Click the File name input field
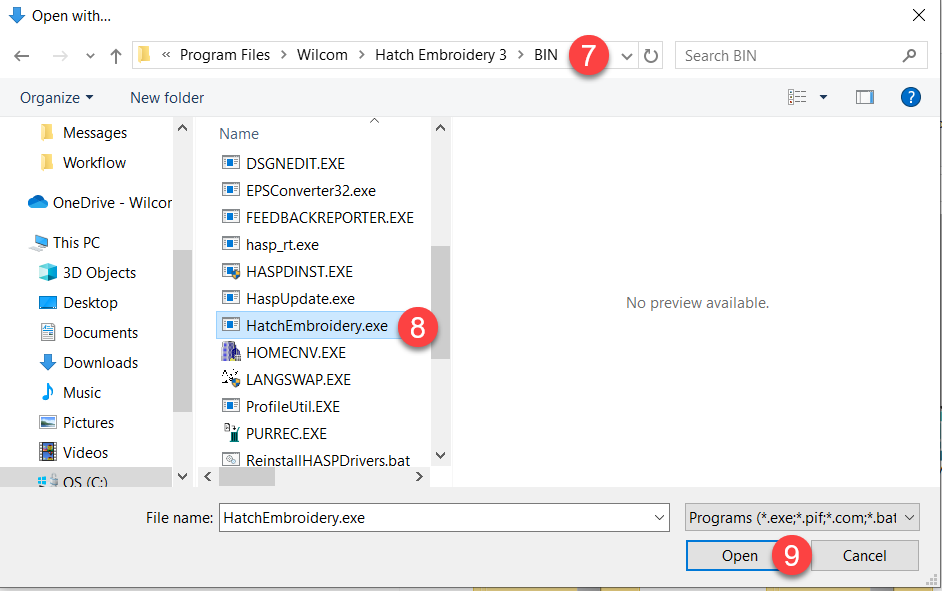The height and width of the screenshot is (591, 942). [444, 518]
